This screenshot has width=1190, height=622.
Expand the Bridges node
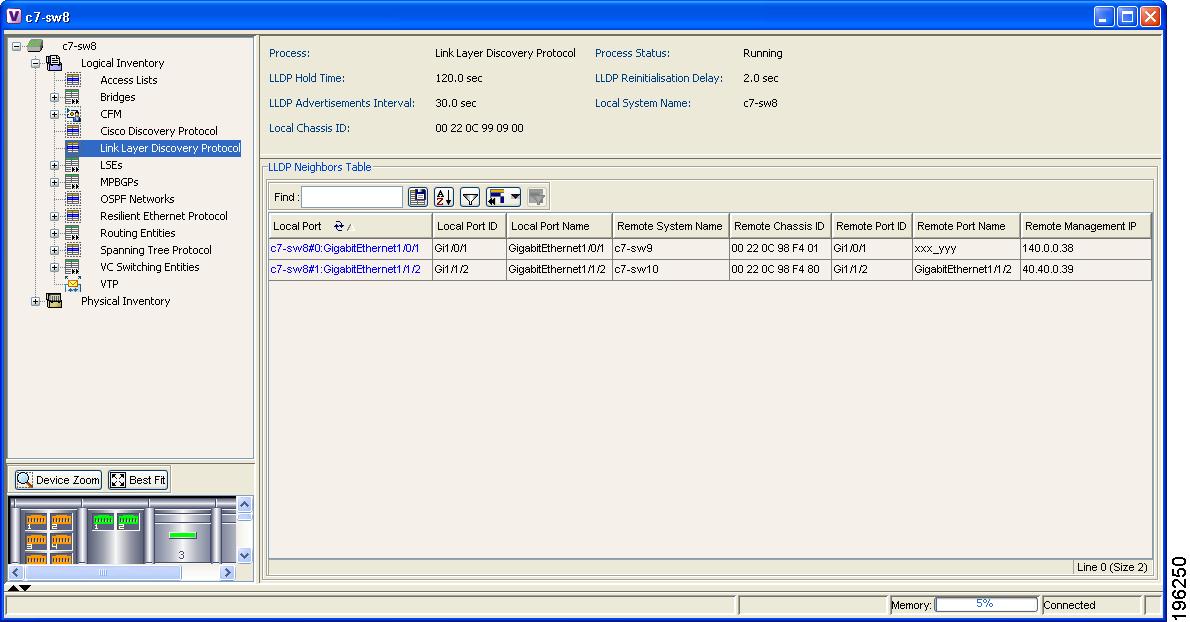point(55,97)
